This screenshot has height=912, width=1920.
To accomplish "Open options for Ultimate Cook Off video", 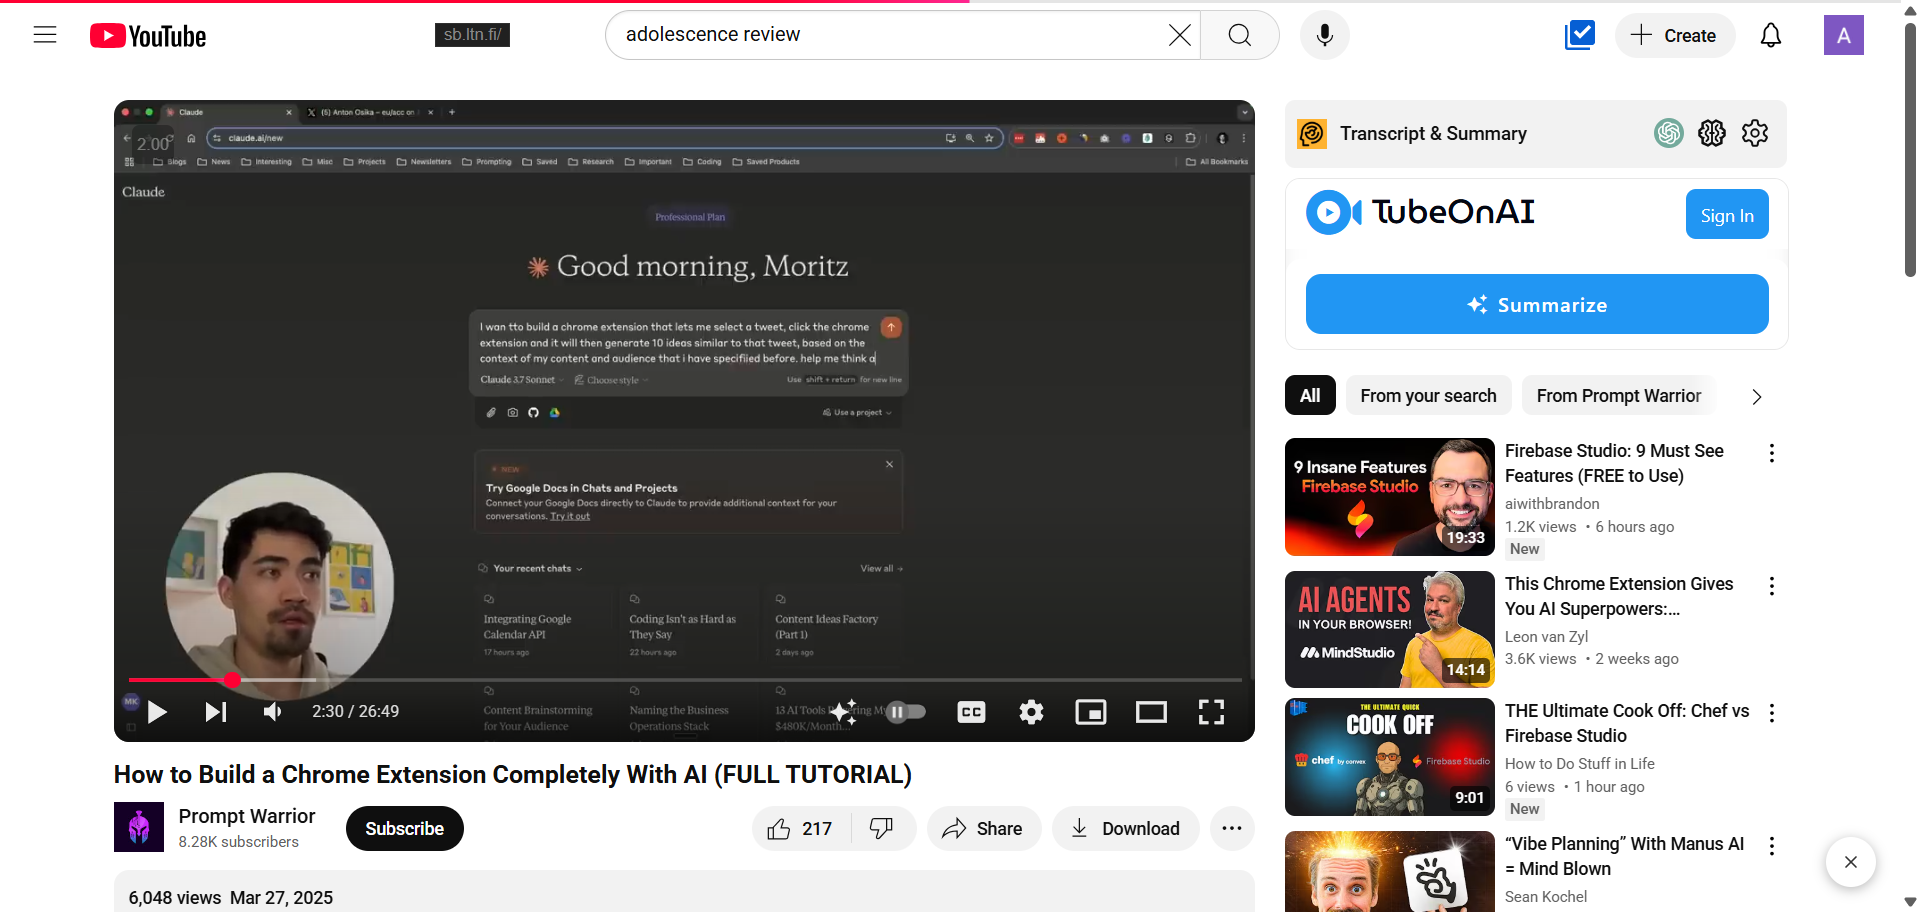I will click(1772, 713).
